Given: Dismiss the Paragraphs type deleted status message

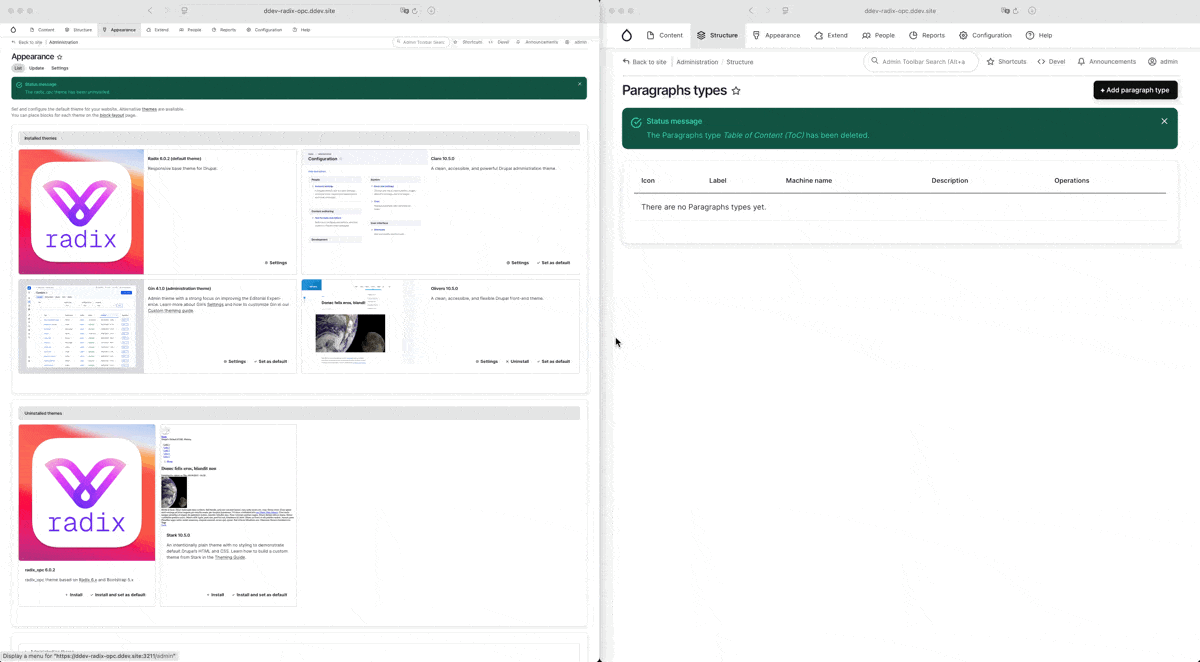Looking at the screenshot, I should pyautogui.click(x=1164, y=121).
